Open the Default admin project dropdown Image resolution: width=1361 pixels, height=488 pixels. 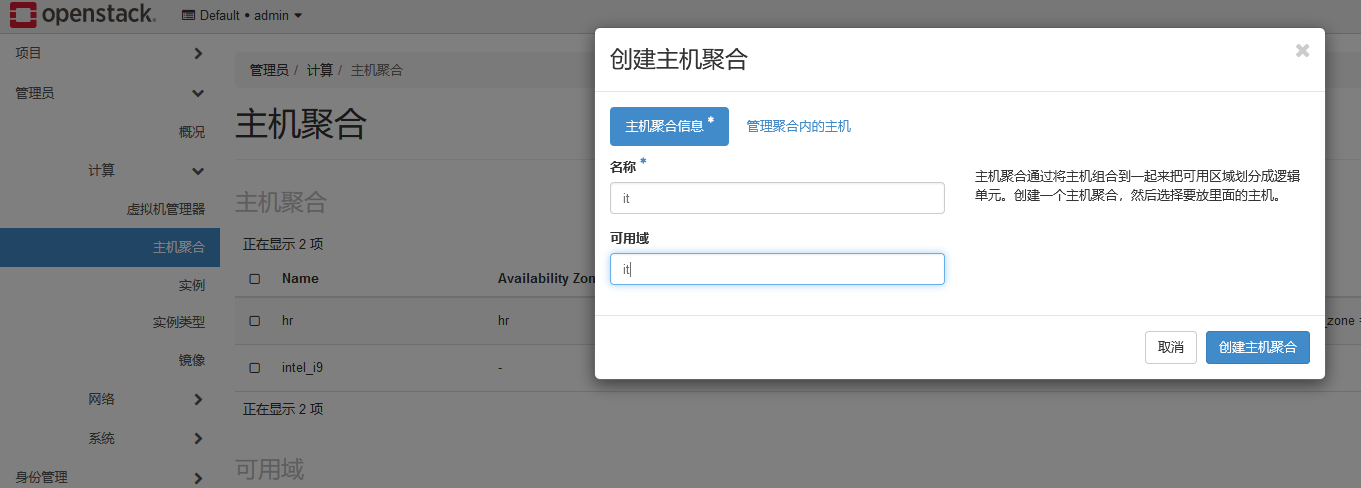[x=242, y=15]
